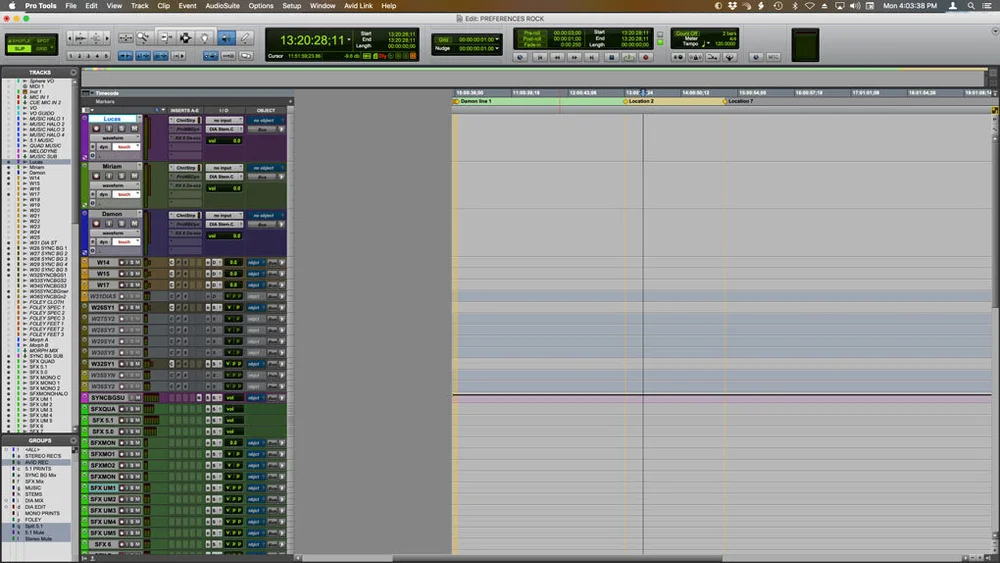
Task: Select the Trim tool
Action: point(166,38)
